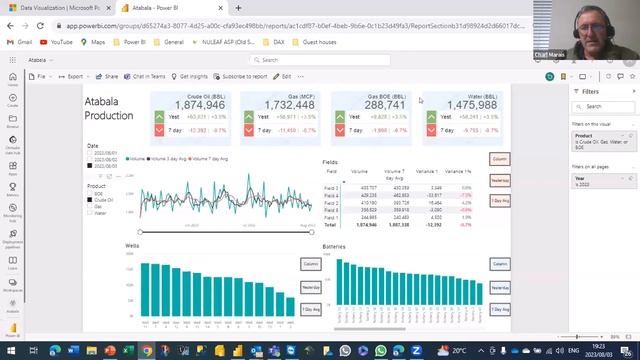The width and height of the screenshot is (640, 360).
Task: Open Chrome from the taskbar
Action: [x=147, y=350]
